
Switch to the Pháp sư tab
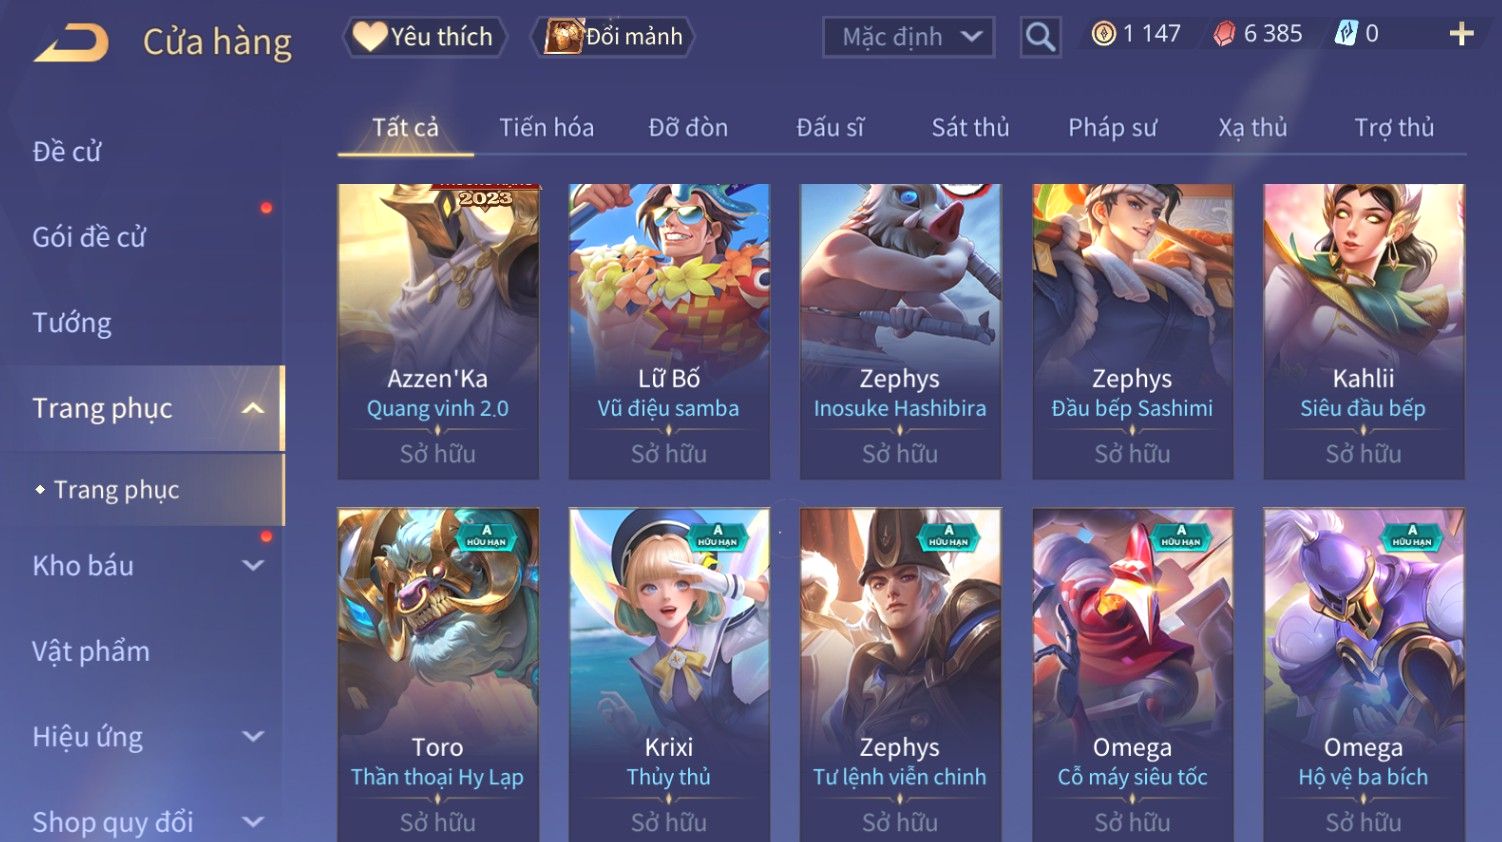click(1112, 128)
